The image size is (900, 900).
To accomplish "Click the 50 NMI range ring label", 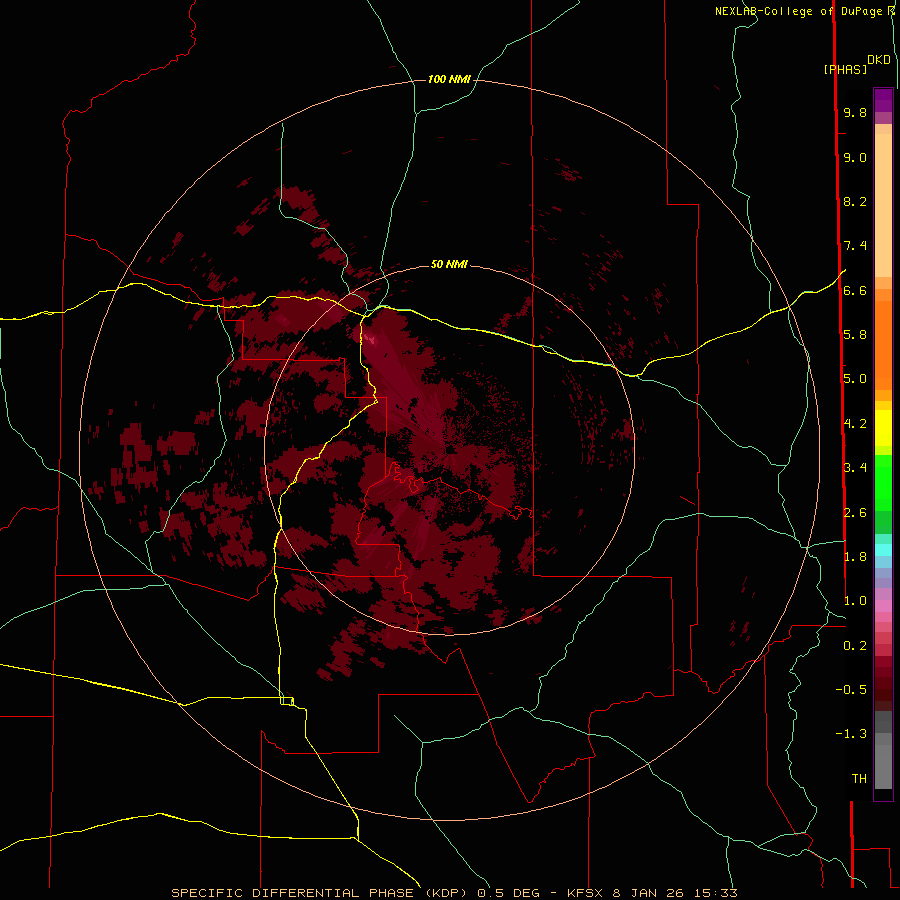I will 449,264.
